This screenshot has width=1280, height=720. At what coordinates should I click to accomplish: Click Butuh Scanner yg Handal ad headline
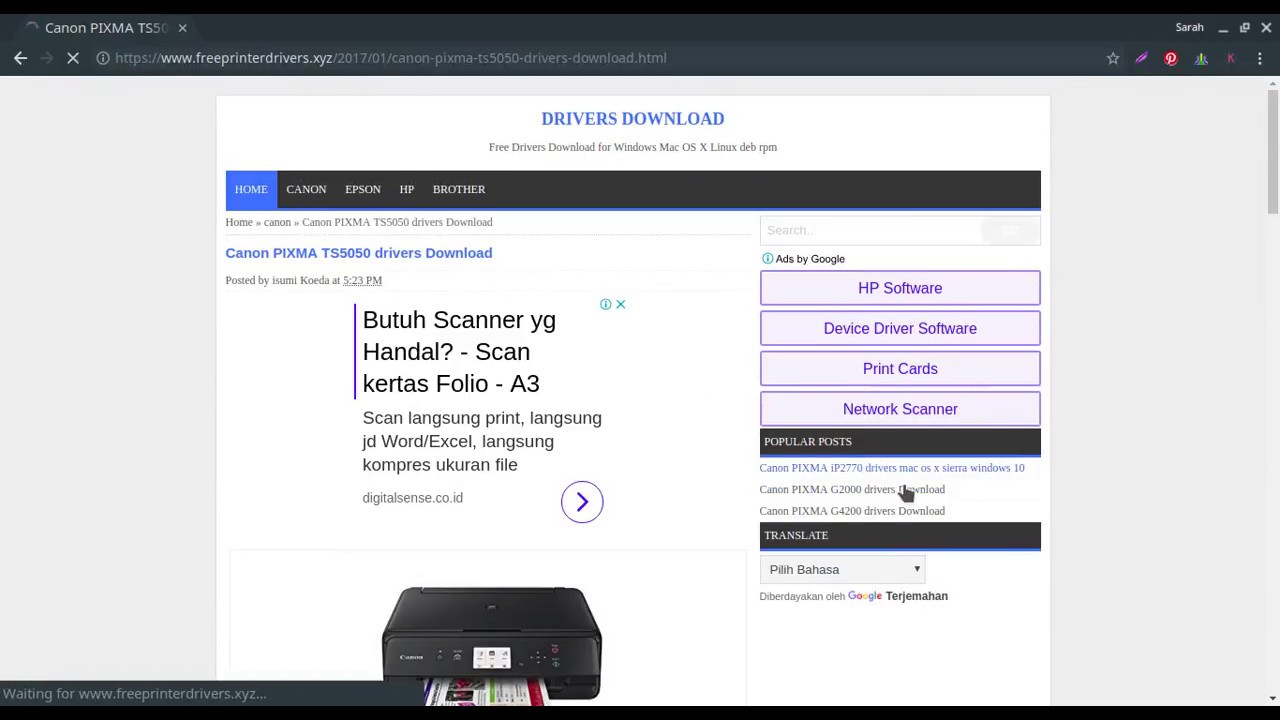coord(459,352)
